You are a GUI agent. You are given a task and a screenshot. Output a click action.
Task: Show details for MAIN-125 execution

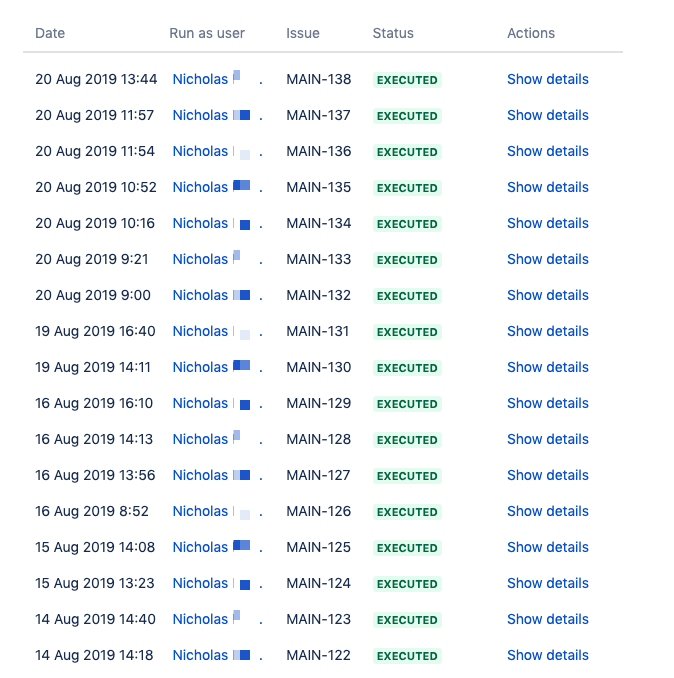[547, 547]
